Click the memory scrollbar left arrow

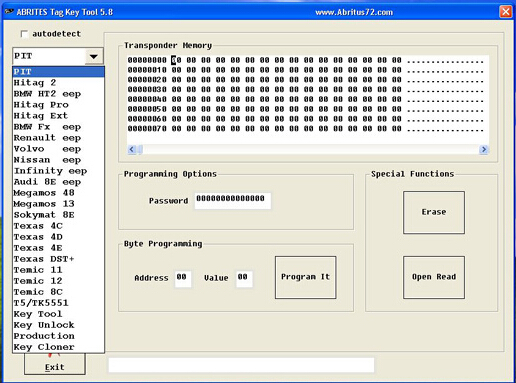coord(132,149)
